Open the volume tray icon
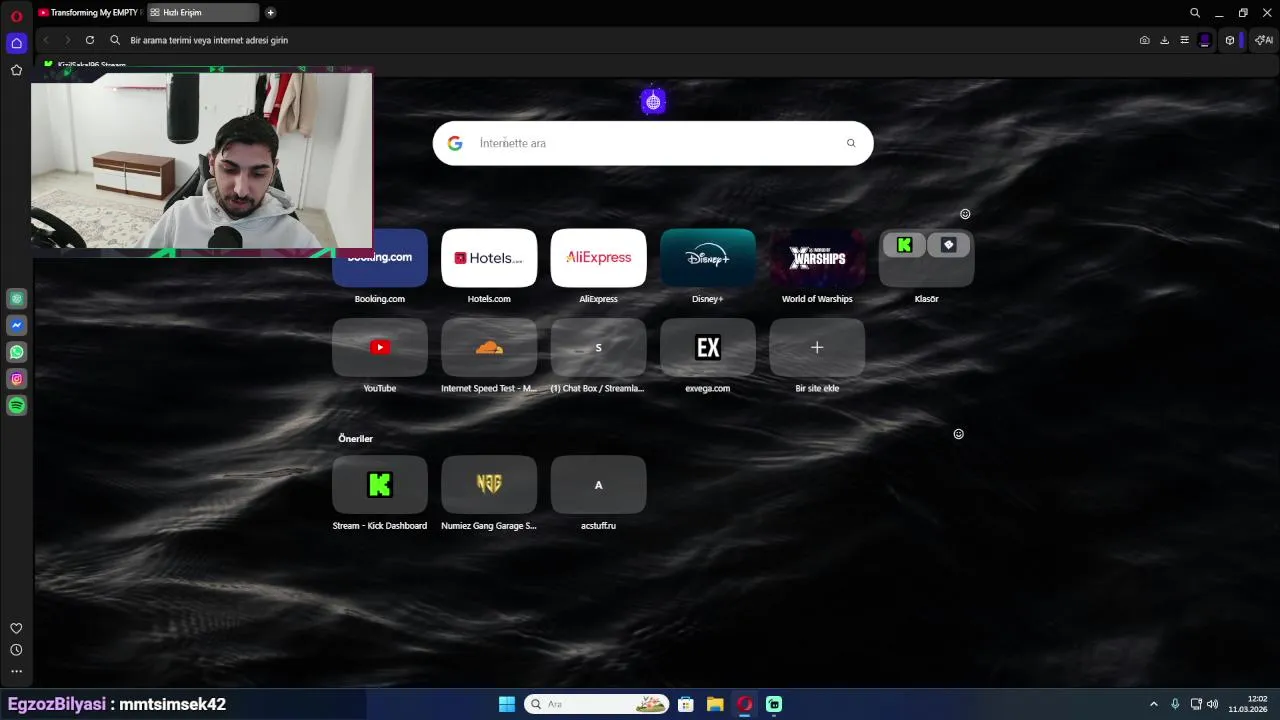 pyautogui.click(x=1213, y=704)
